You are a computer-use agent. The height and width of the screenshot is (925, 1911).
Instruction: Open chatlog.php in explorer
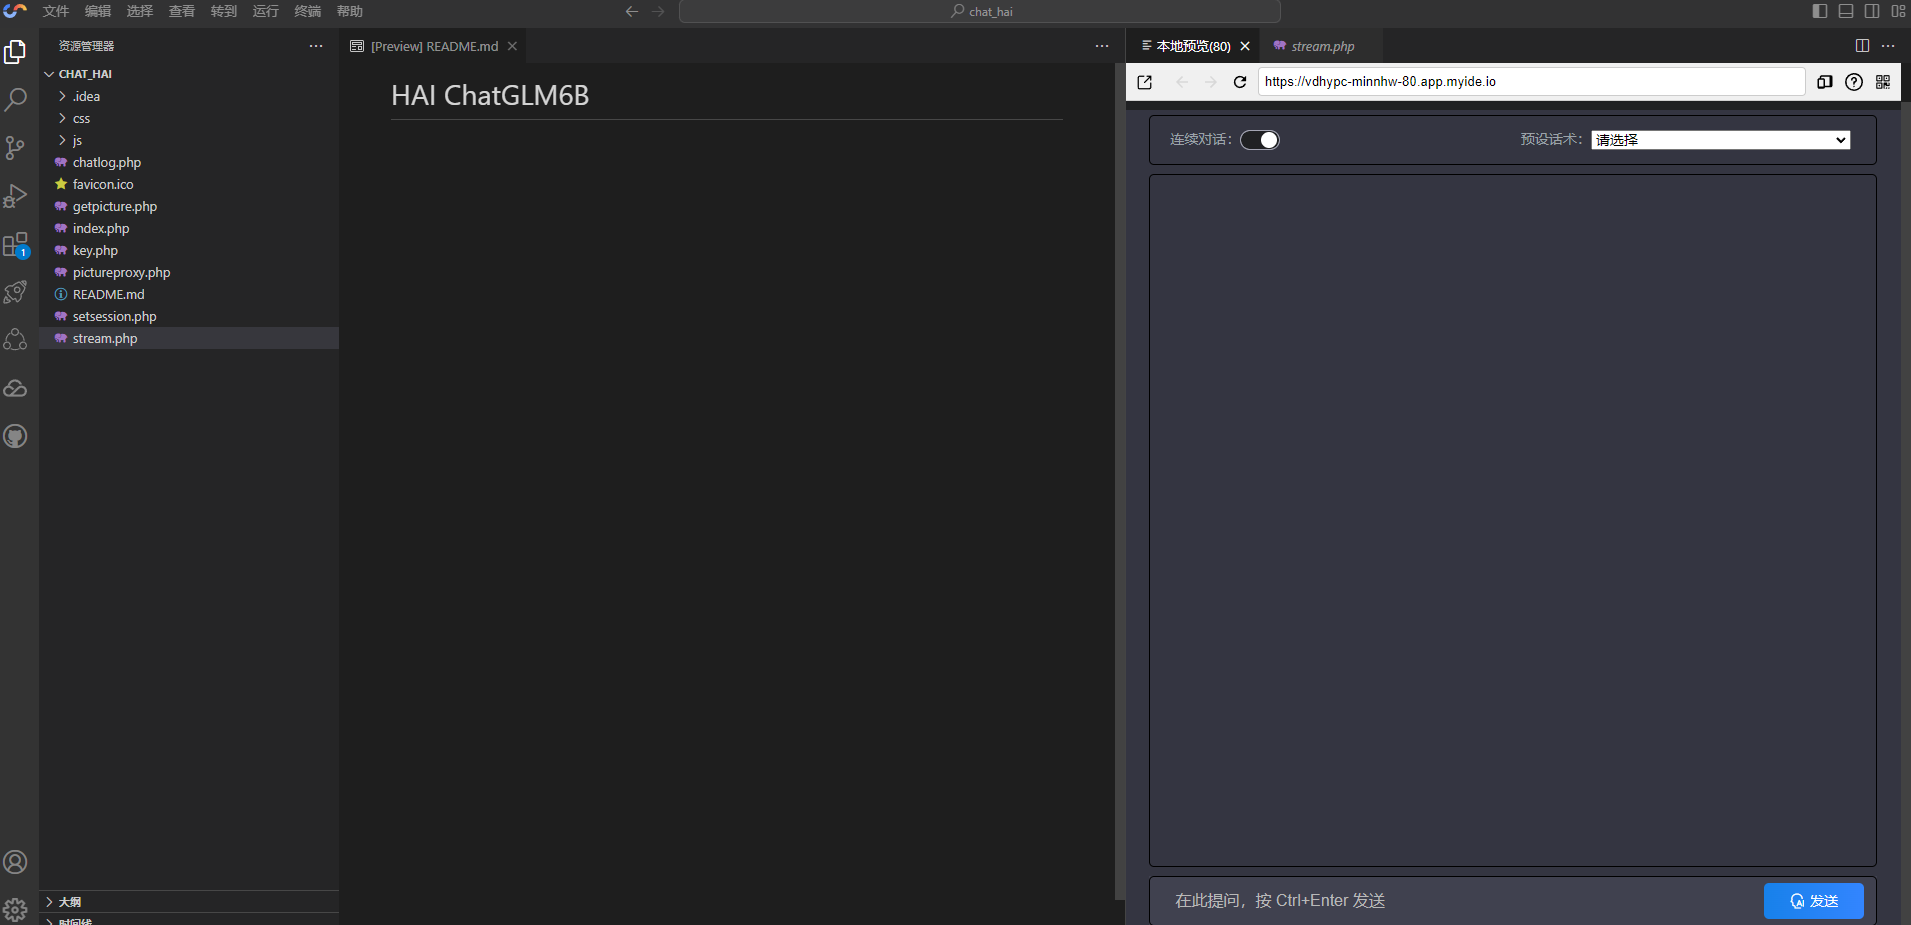coord(189,162)
